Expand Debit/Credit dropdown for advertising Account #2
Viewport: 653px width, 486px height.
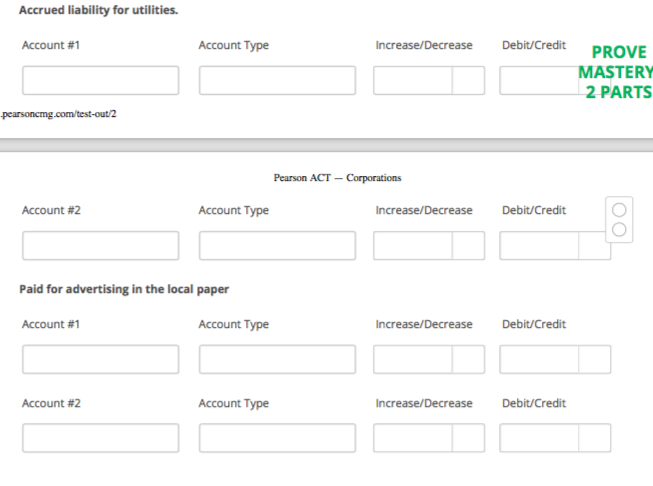[x=555, y=438]
